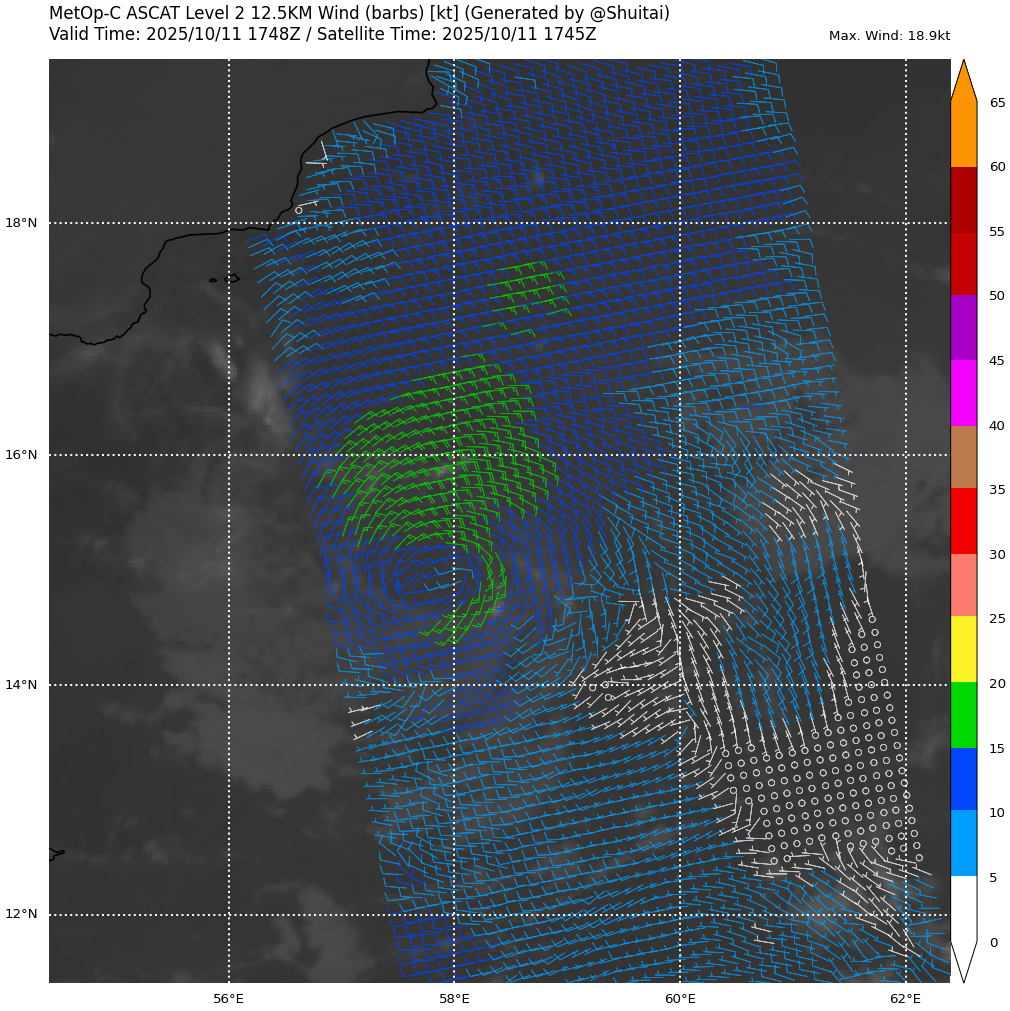
Task: Choose the salmon 25-30 kt colorbar segment
Action: point(963,585)
